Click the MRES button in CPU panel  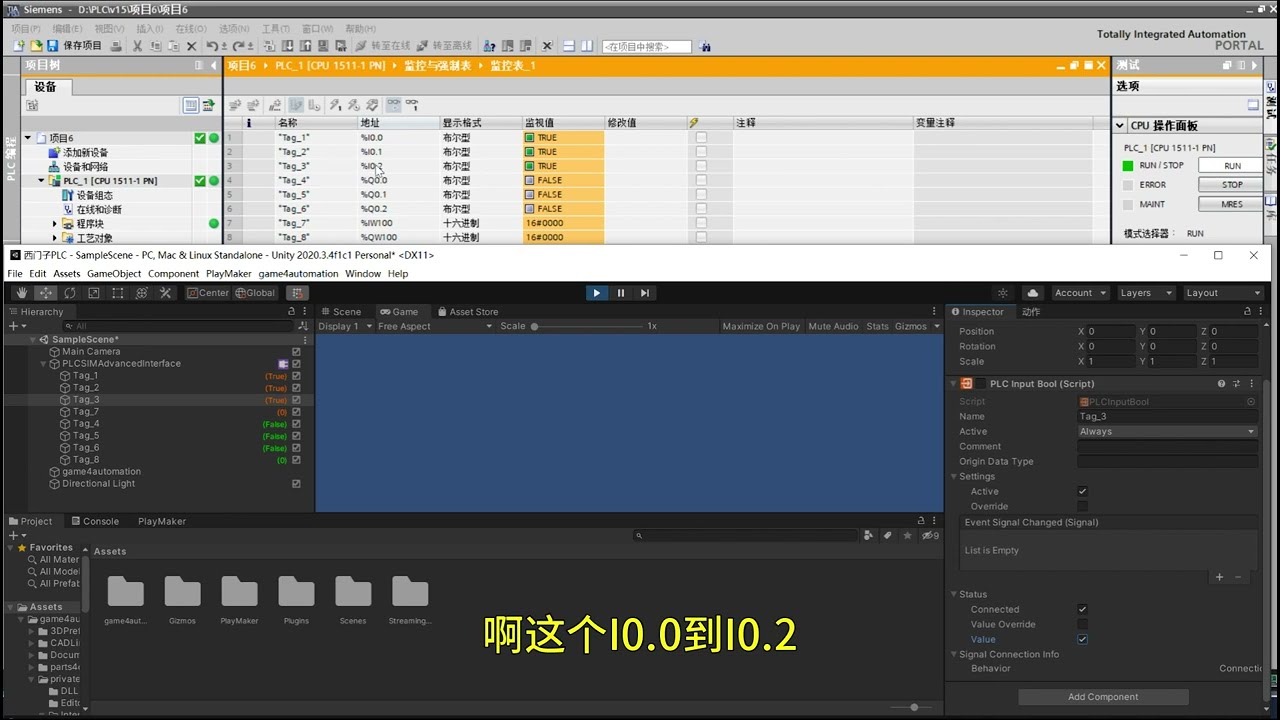(x=1232, y=204)
